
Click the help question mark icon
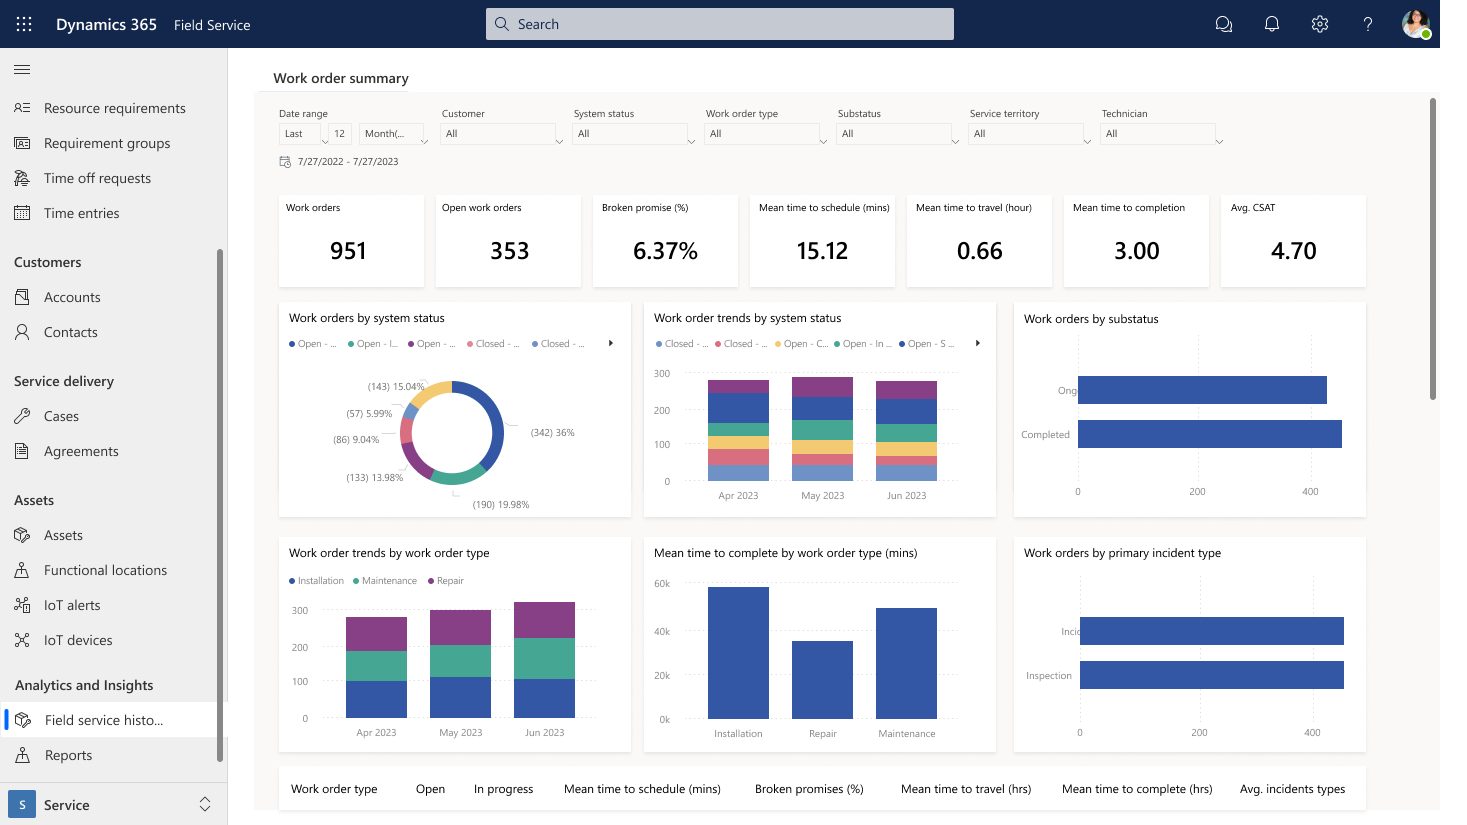click(1367, 24)
